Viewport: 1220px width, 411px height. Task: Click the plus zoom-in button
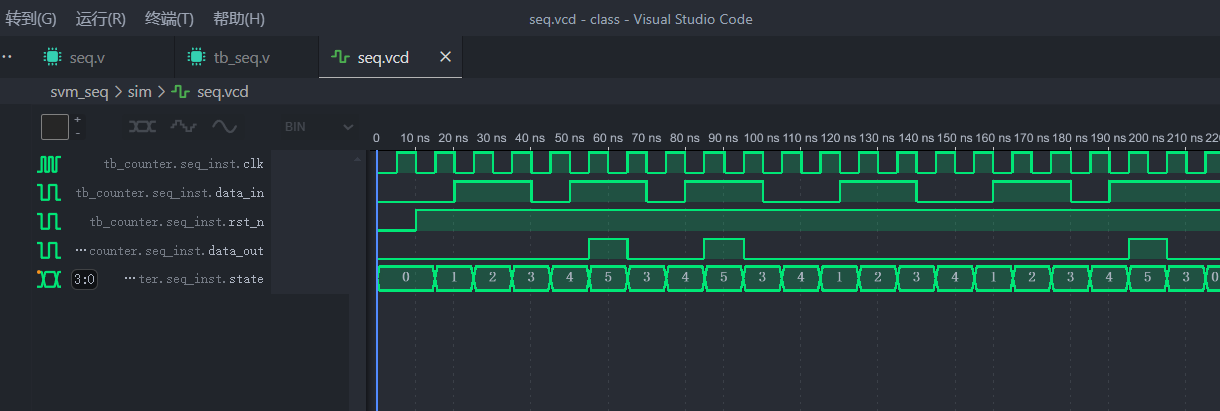[78, 120]
